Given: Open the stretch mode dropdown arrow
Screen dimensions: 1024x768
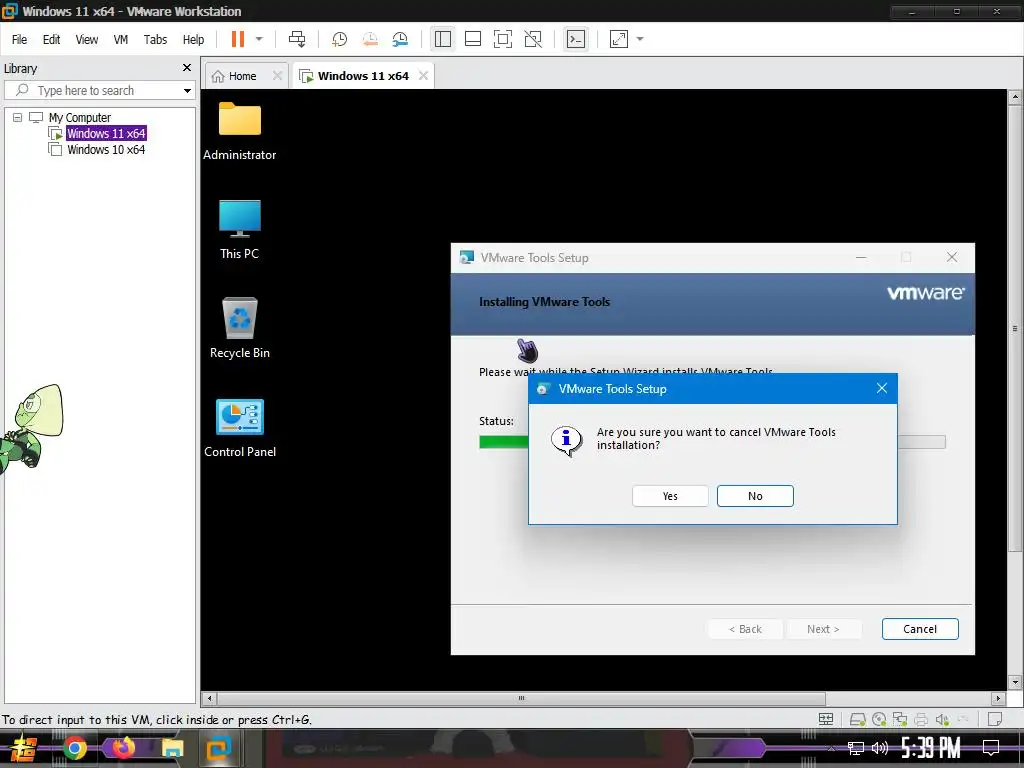Looking at the screenshot, I should pos(640,39).
